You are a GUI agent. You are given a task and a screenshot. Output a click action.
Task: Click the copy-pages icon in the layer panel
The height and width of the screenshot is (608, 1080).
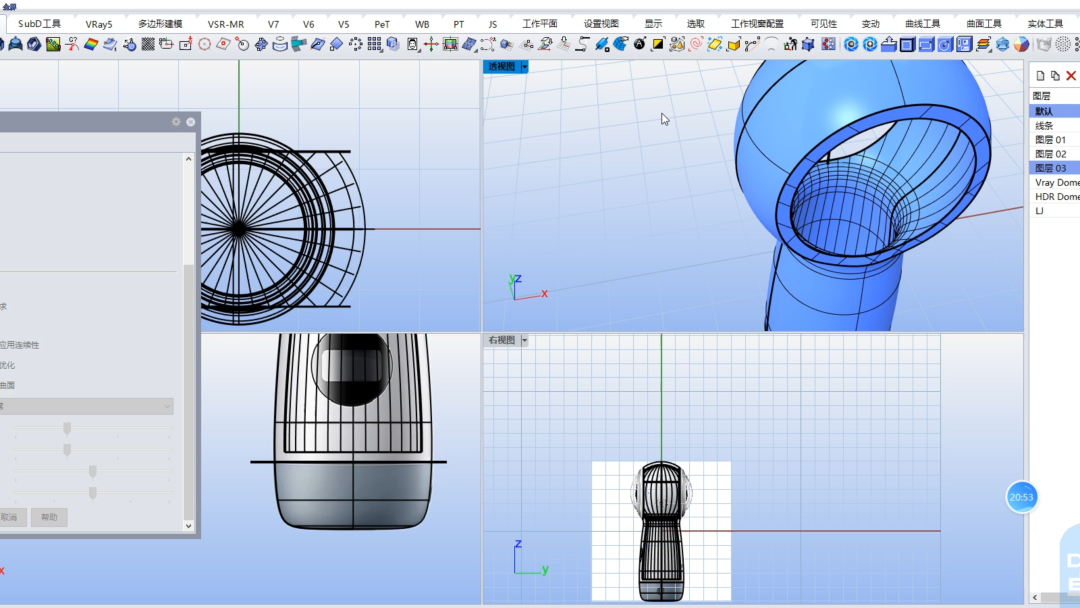point(1055,76)
